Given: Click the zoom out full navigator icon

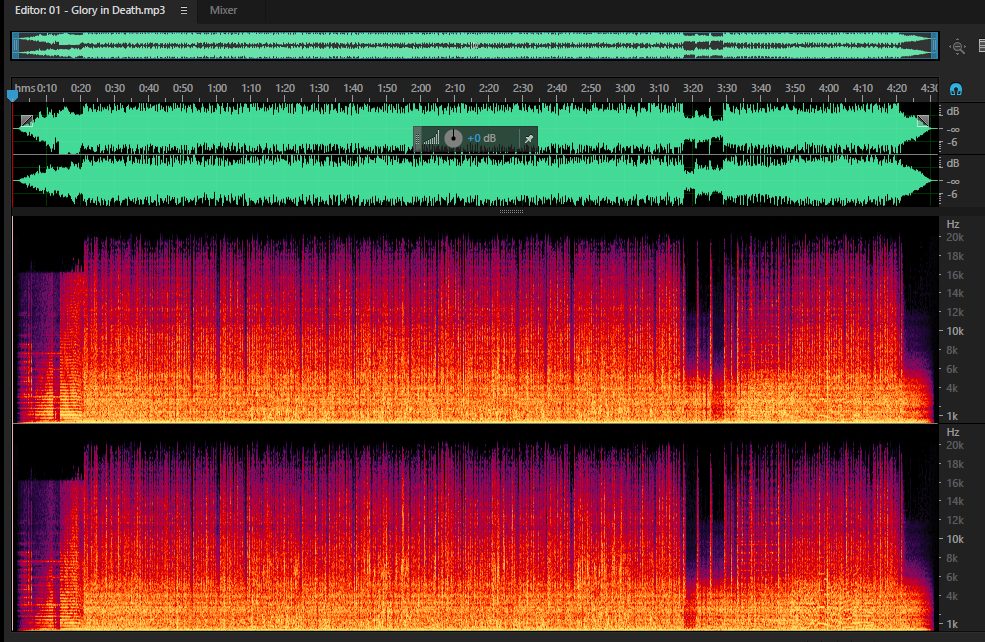Looking at the screenshot, I should [x=957, y=46].
